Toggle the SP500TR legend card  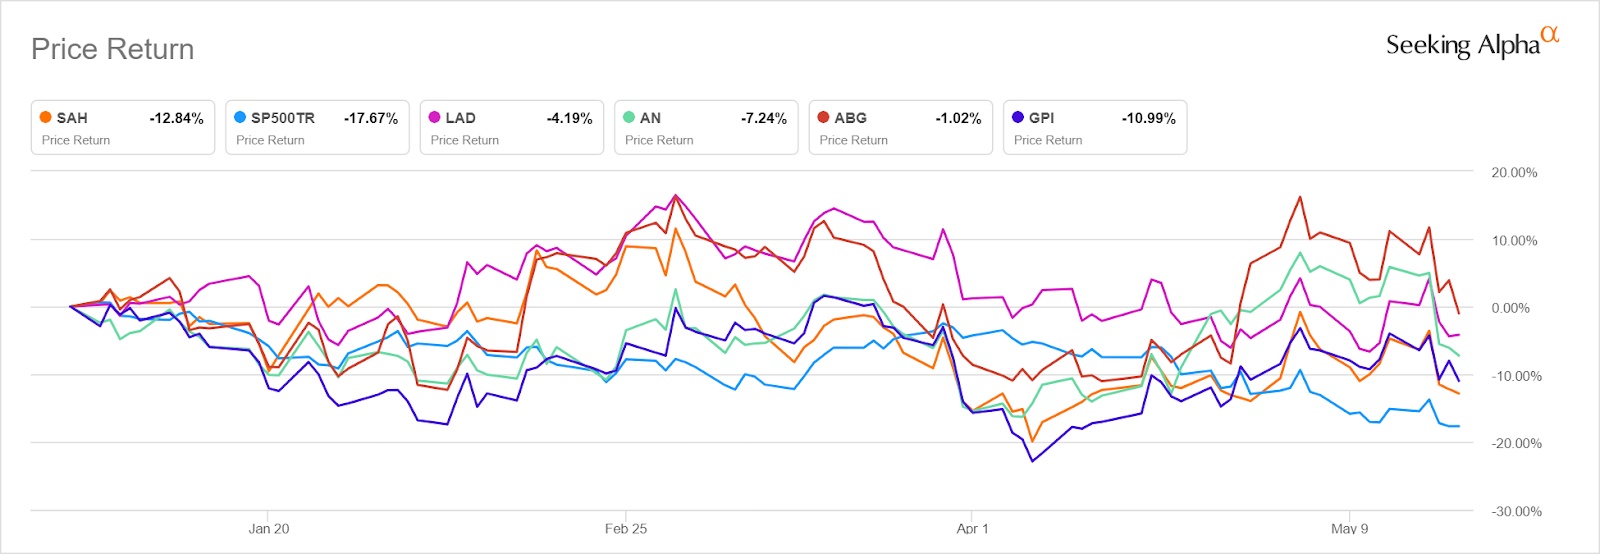(317, 128)
